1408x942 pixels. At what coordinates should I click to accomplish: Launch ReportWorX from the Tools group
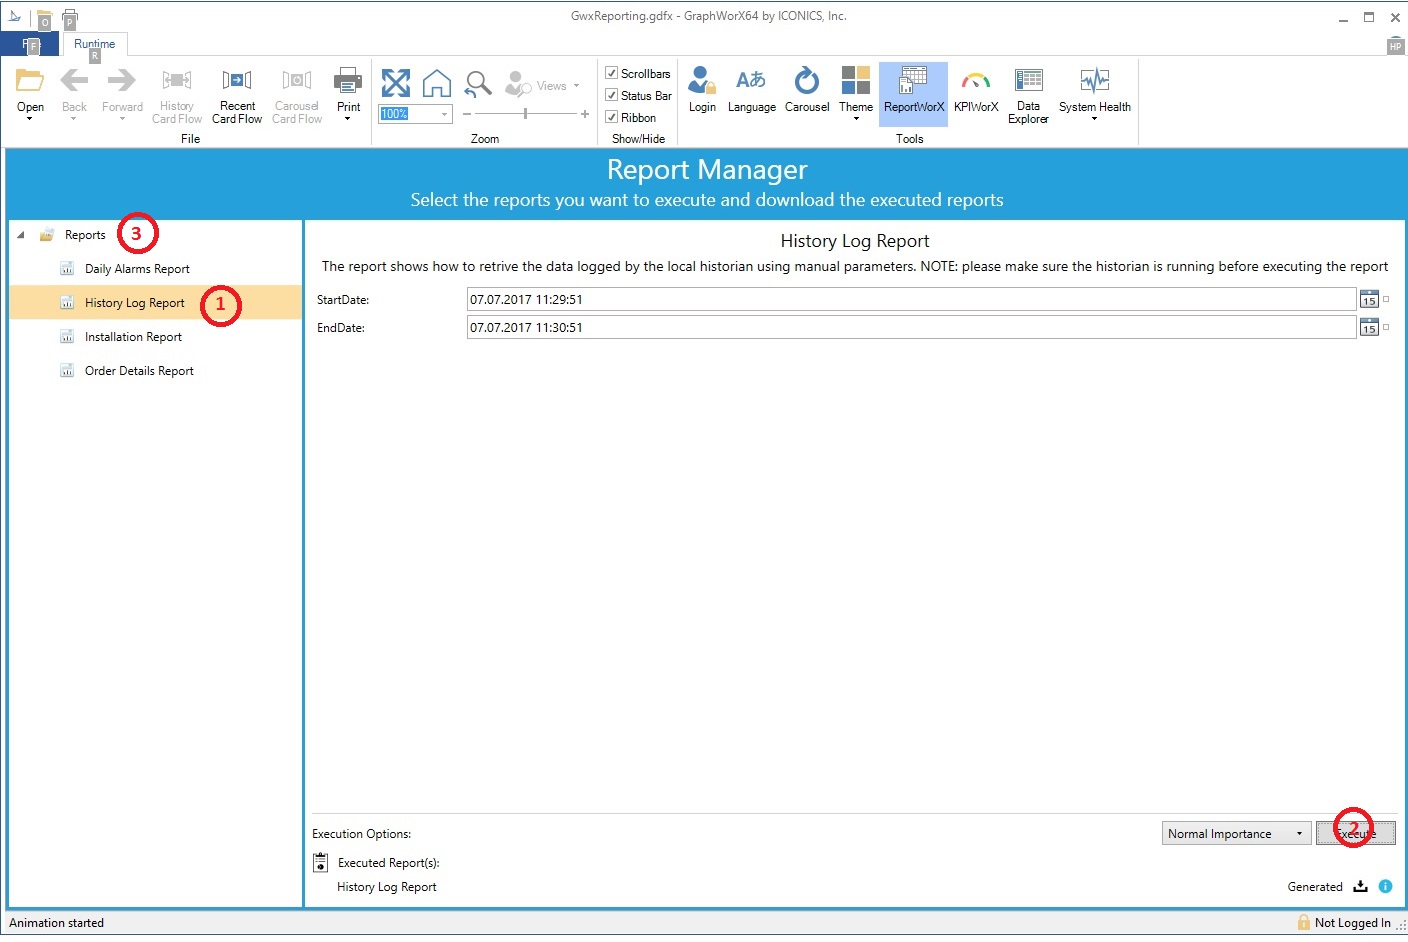[x=913, y=92]
